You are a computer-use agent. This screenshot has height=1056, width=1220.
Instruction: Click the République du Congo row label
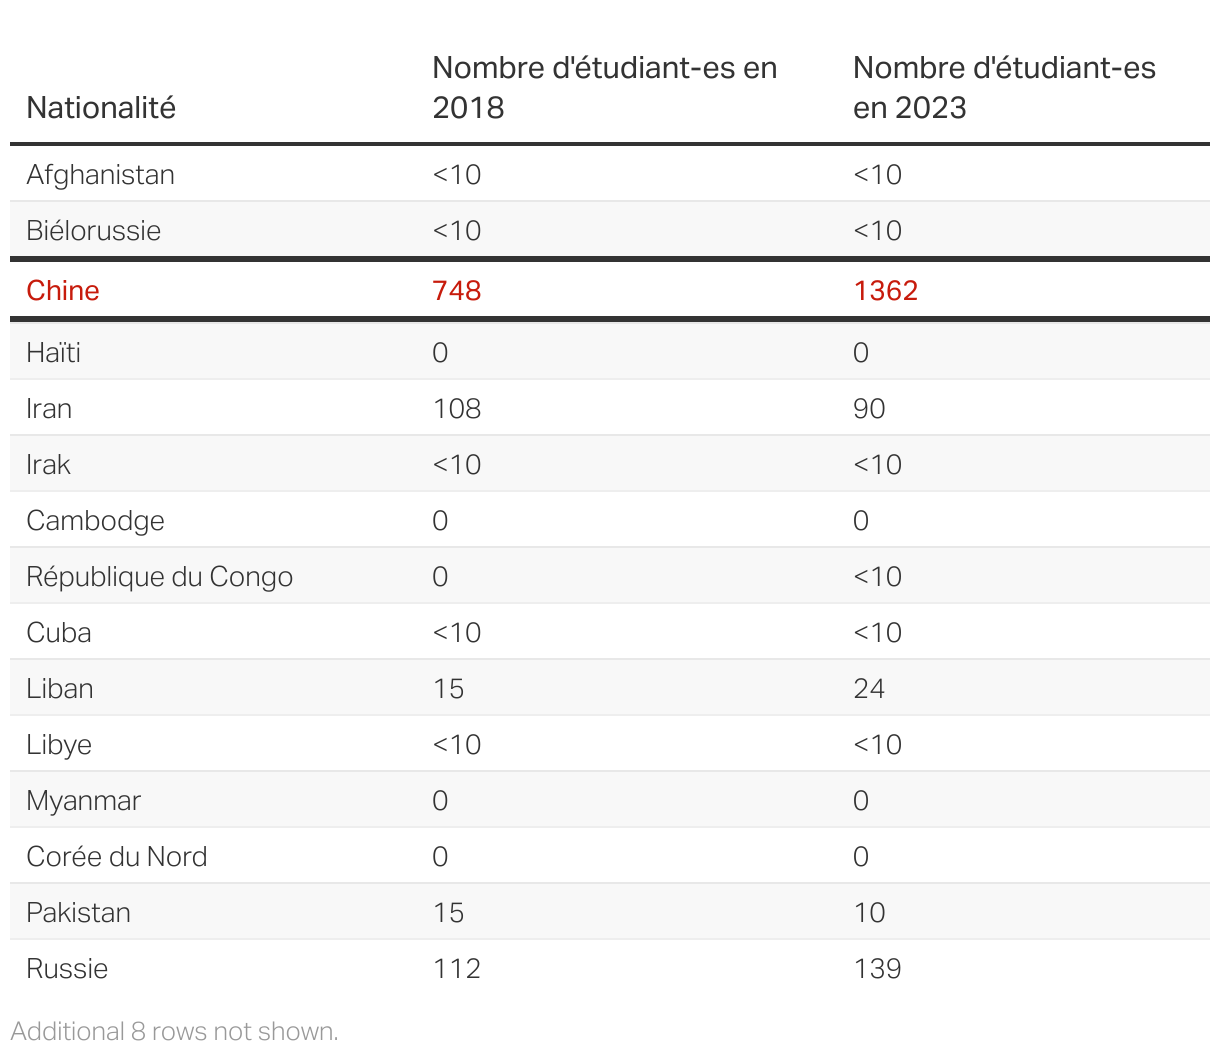pyautogui.click(x=160, y=576)
